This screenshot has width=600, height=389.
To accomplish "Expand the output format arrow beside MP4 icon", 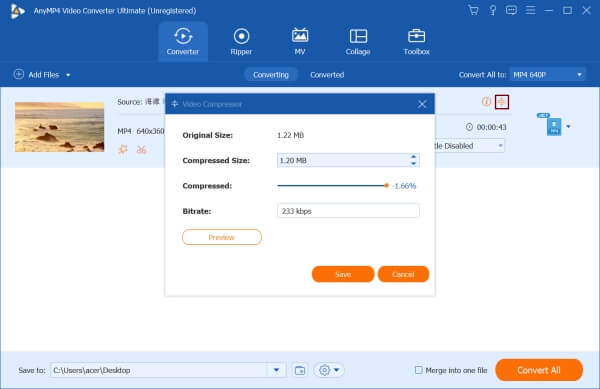I will pyautogui.click(x=568, y=127).
